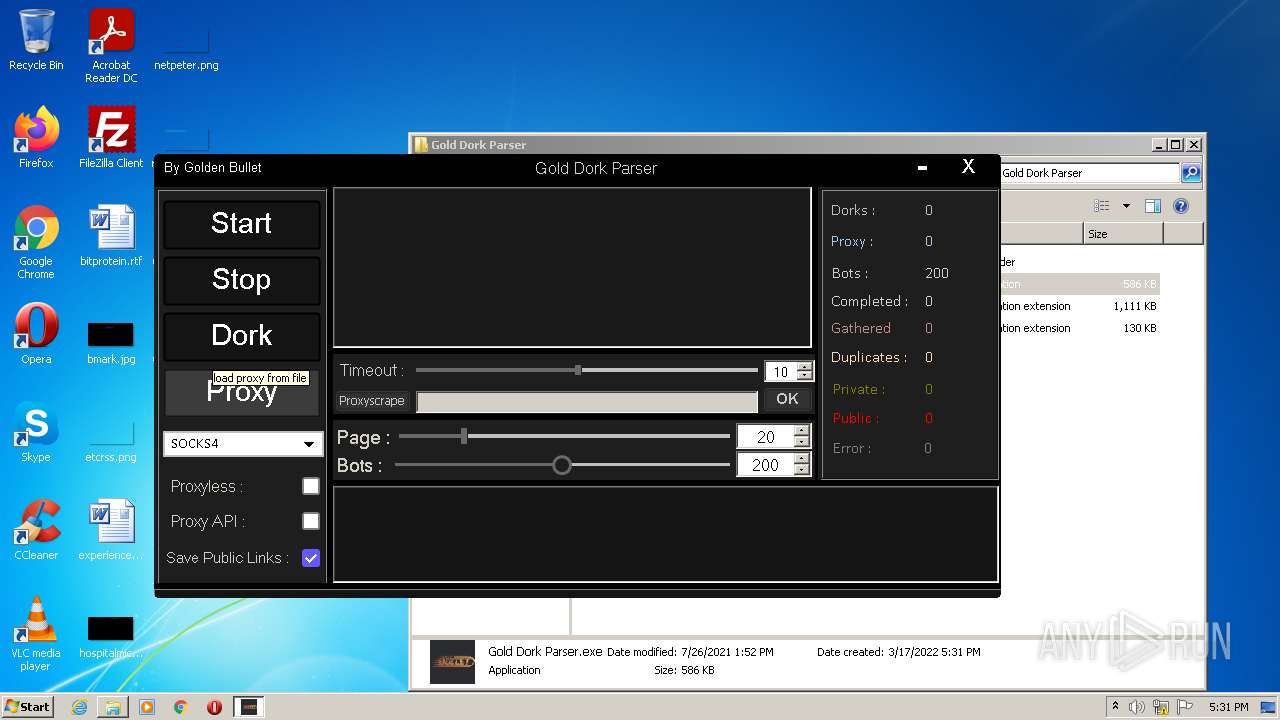Image resolution: width=1280 pixels, height=720 pixels.
Task: Click the Timeout slider handle
Action: click(x=578, y=370)
